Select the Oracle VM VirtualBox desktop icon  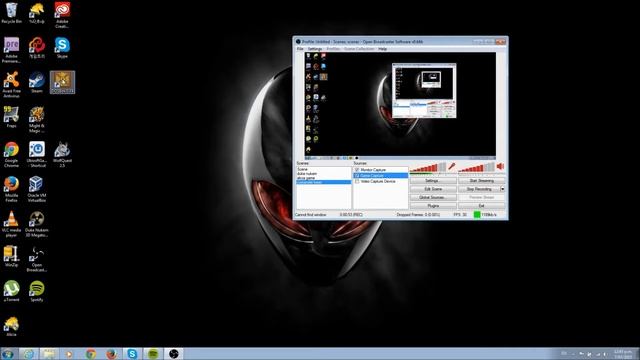[x=37, y=189]
